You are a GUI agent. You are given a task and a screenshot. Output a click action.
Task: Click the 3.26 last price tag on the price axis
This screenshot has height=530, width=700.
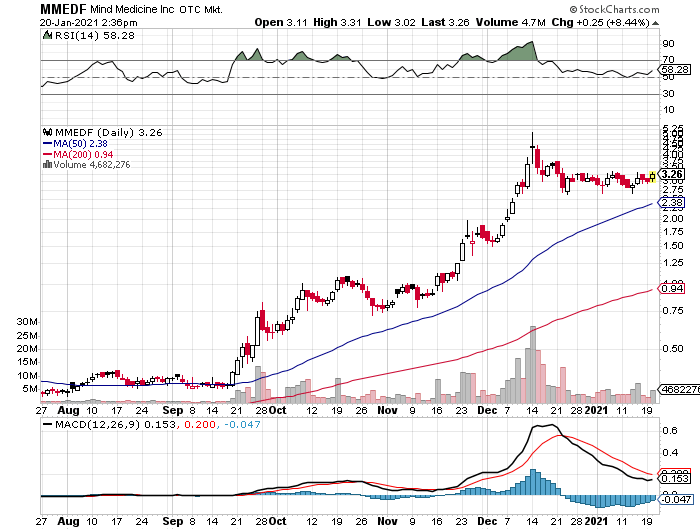(671, 174)
